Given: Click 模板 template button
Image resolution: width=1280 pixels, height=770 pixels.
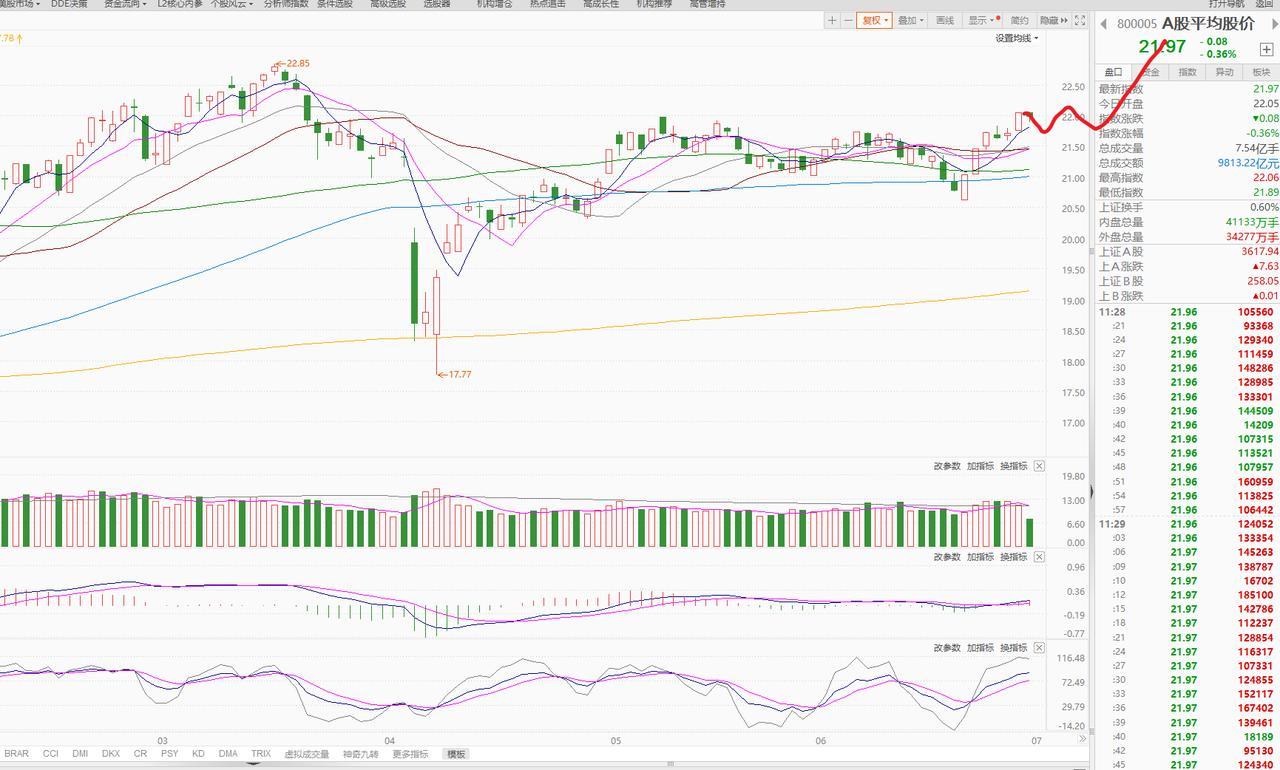Looking at the screenshot, I should pos(456,754).
